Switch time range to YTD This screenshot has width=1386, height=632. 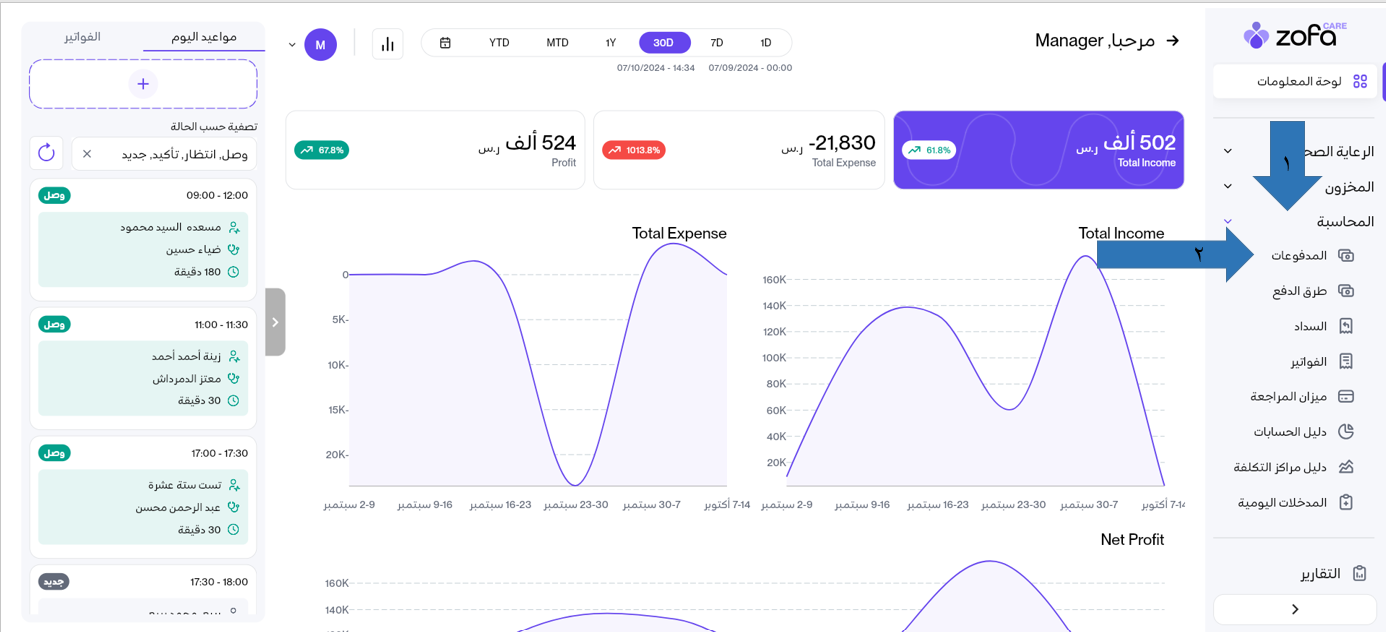click(499, 43)
